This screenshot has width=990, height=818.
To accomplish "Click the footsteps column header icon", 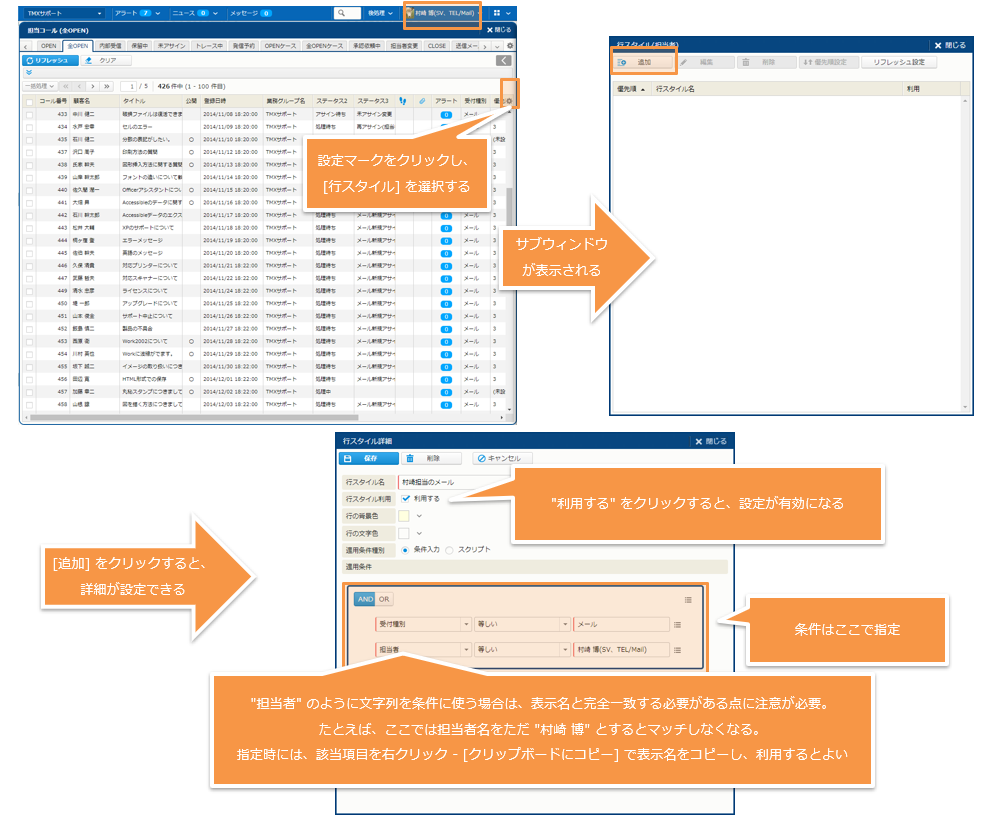I will [x=402, y=101].
